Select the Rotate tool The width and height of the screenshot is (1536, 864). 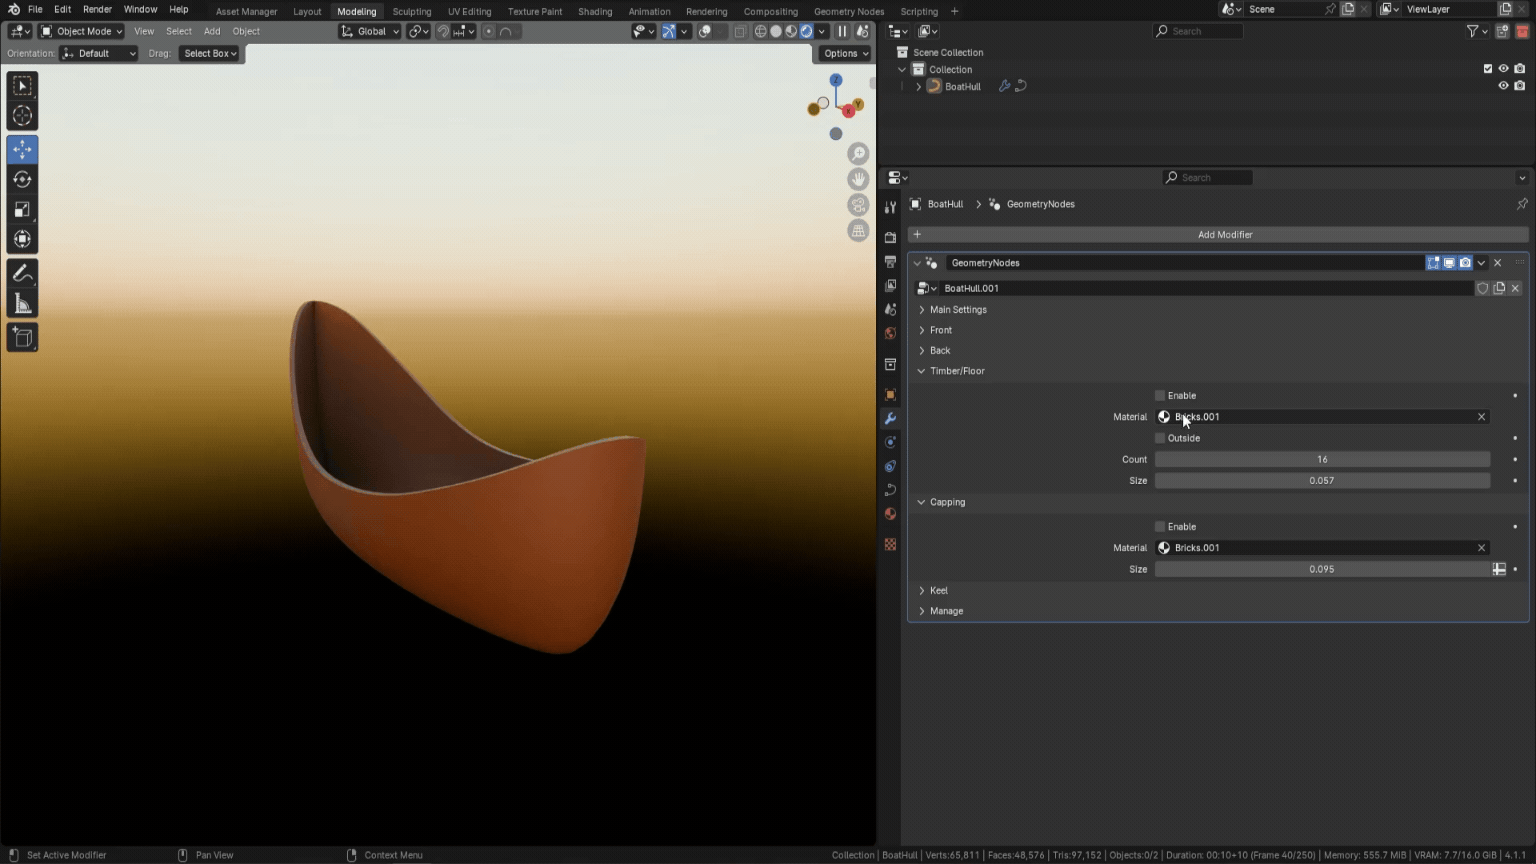point(22,179)
